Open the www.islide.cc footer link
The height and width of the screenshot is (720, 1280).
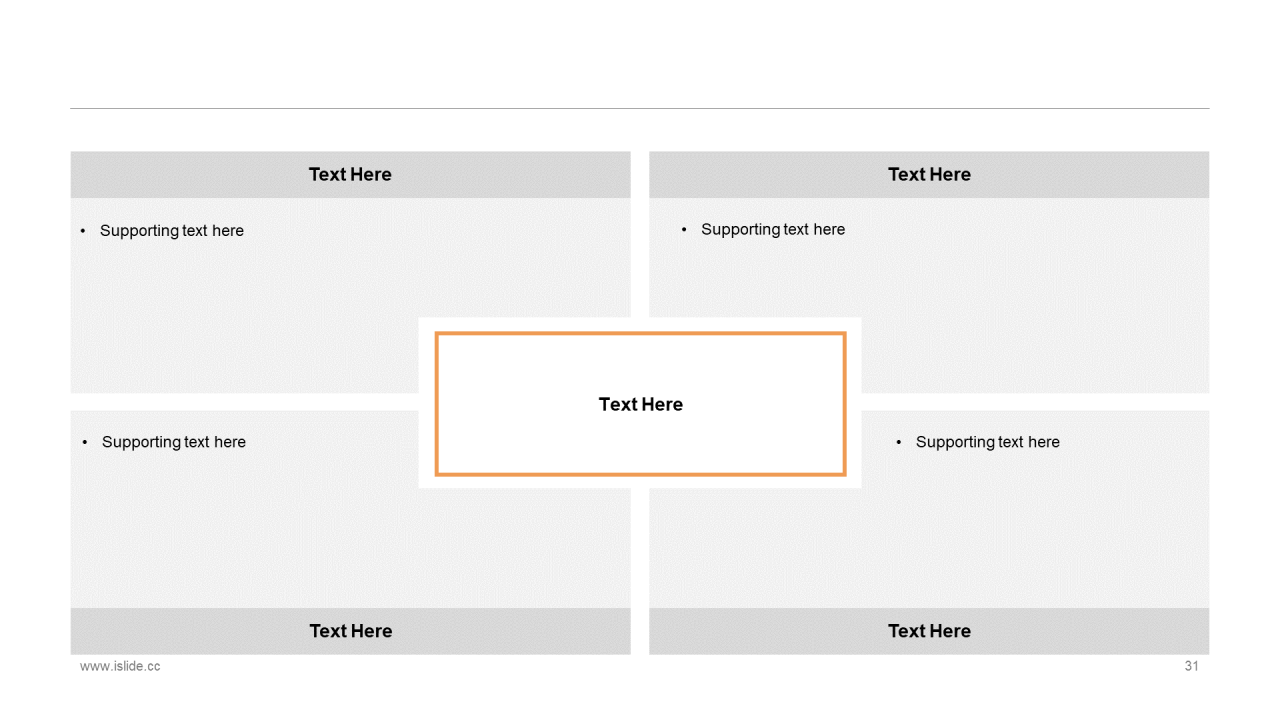[x=120, y=666]
